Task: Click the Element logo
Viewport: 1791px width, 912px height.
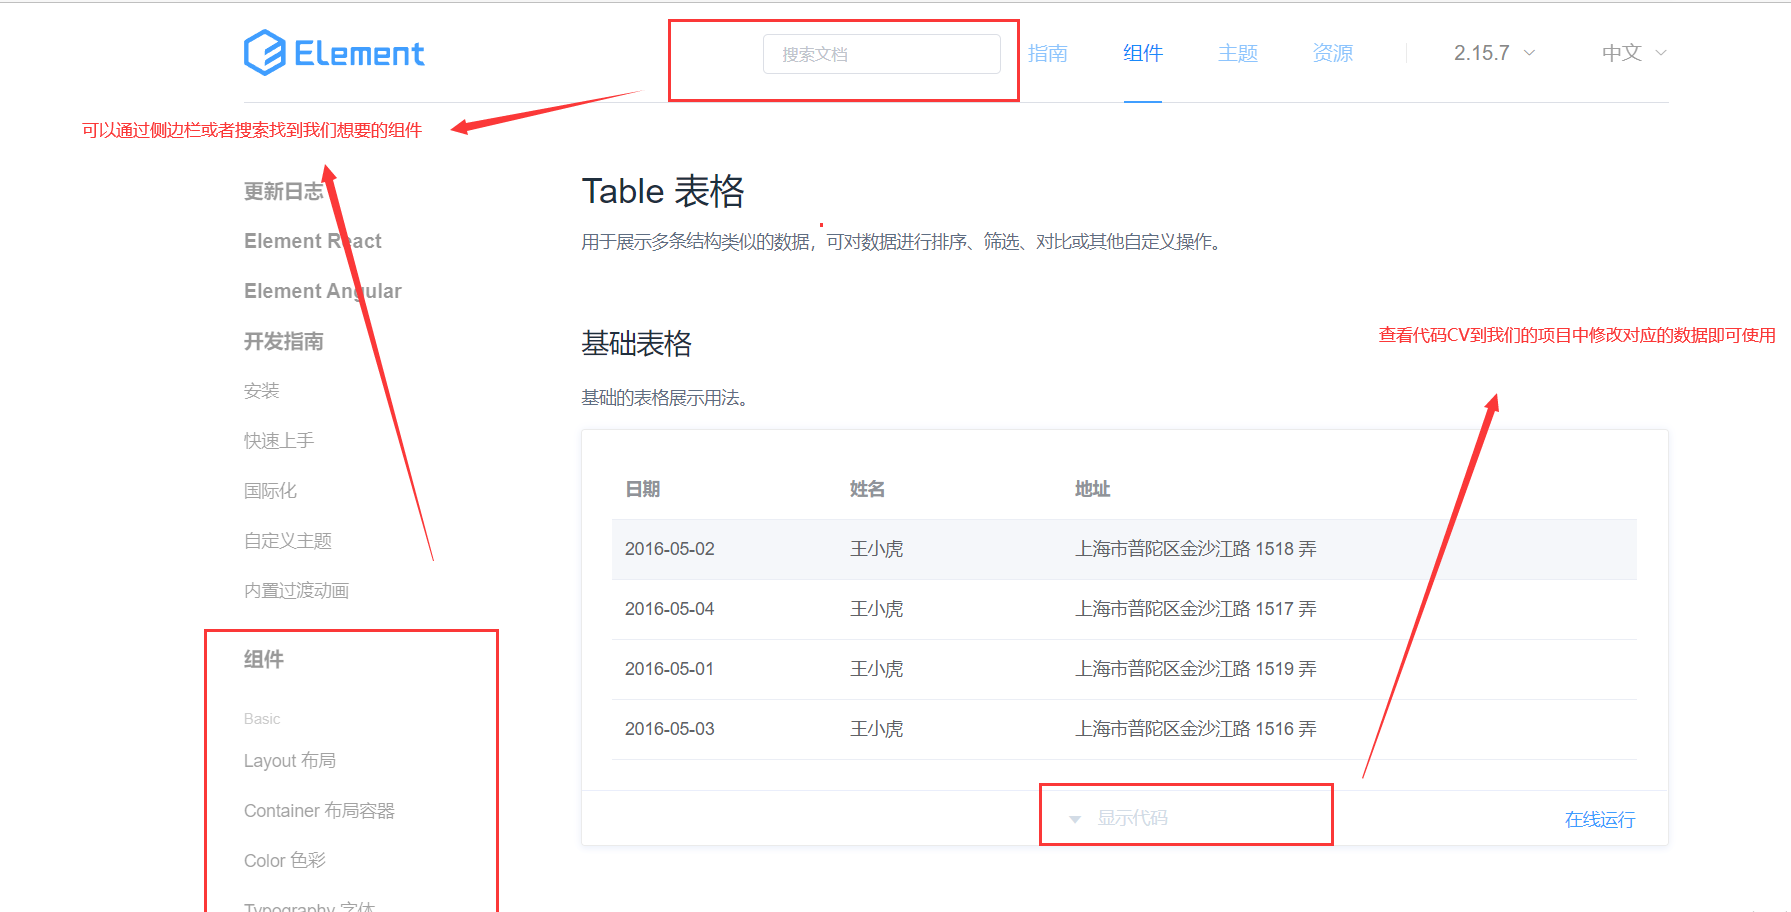Action: click(334, 52)
